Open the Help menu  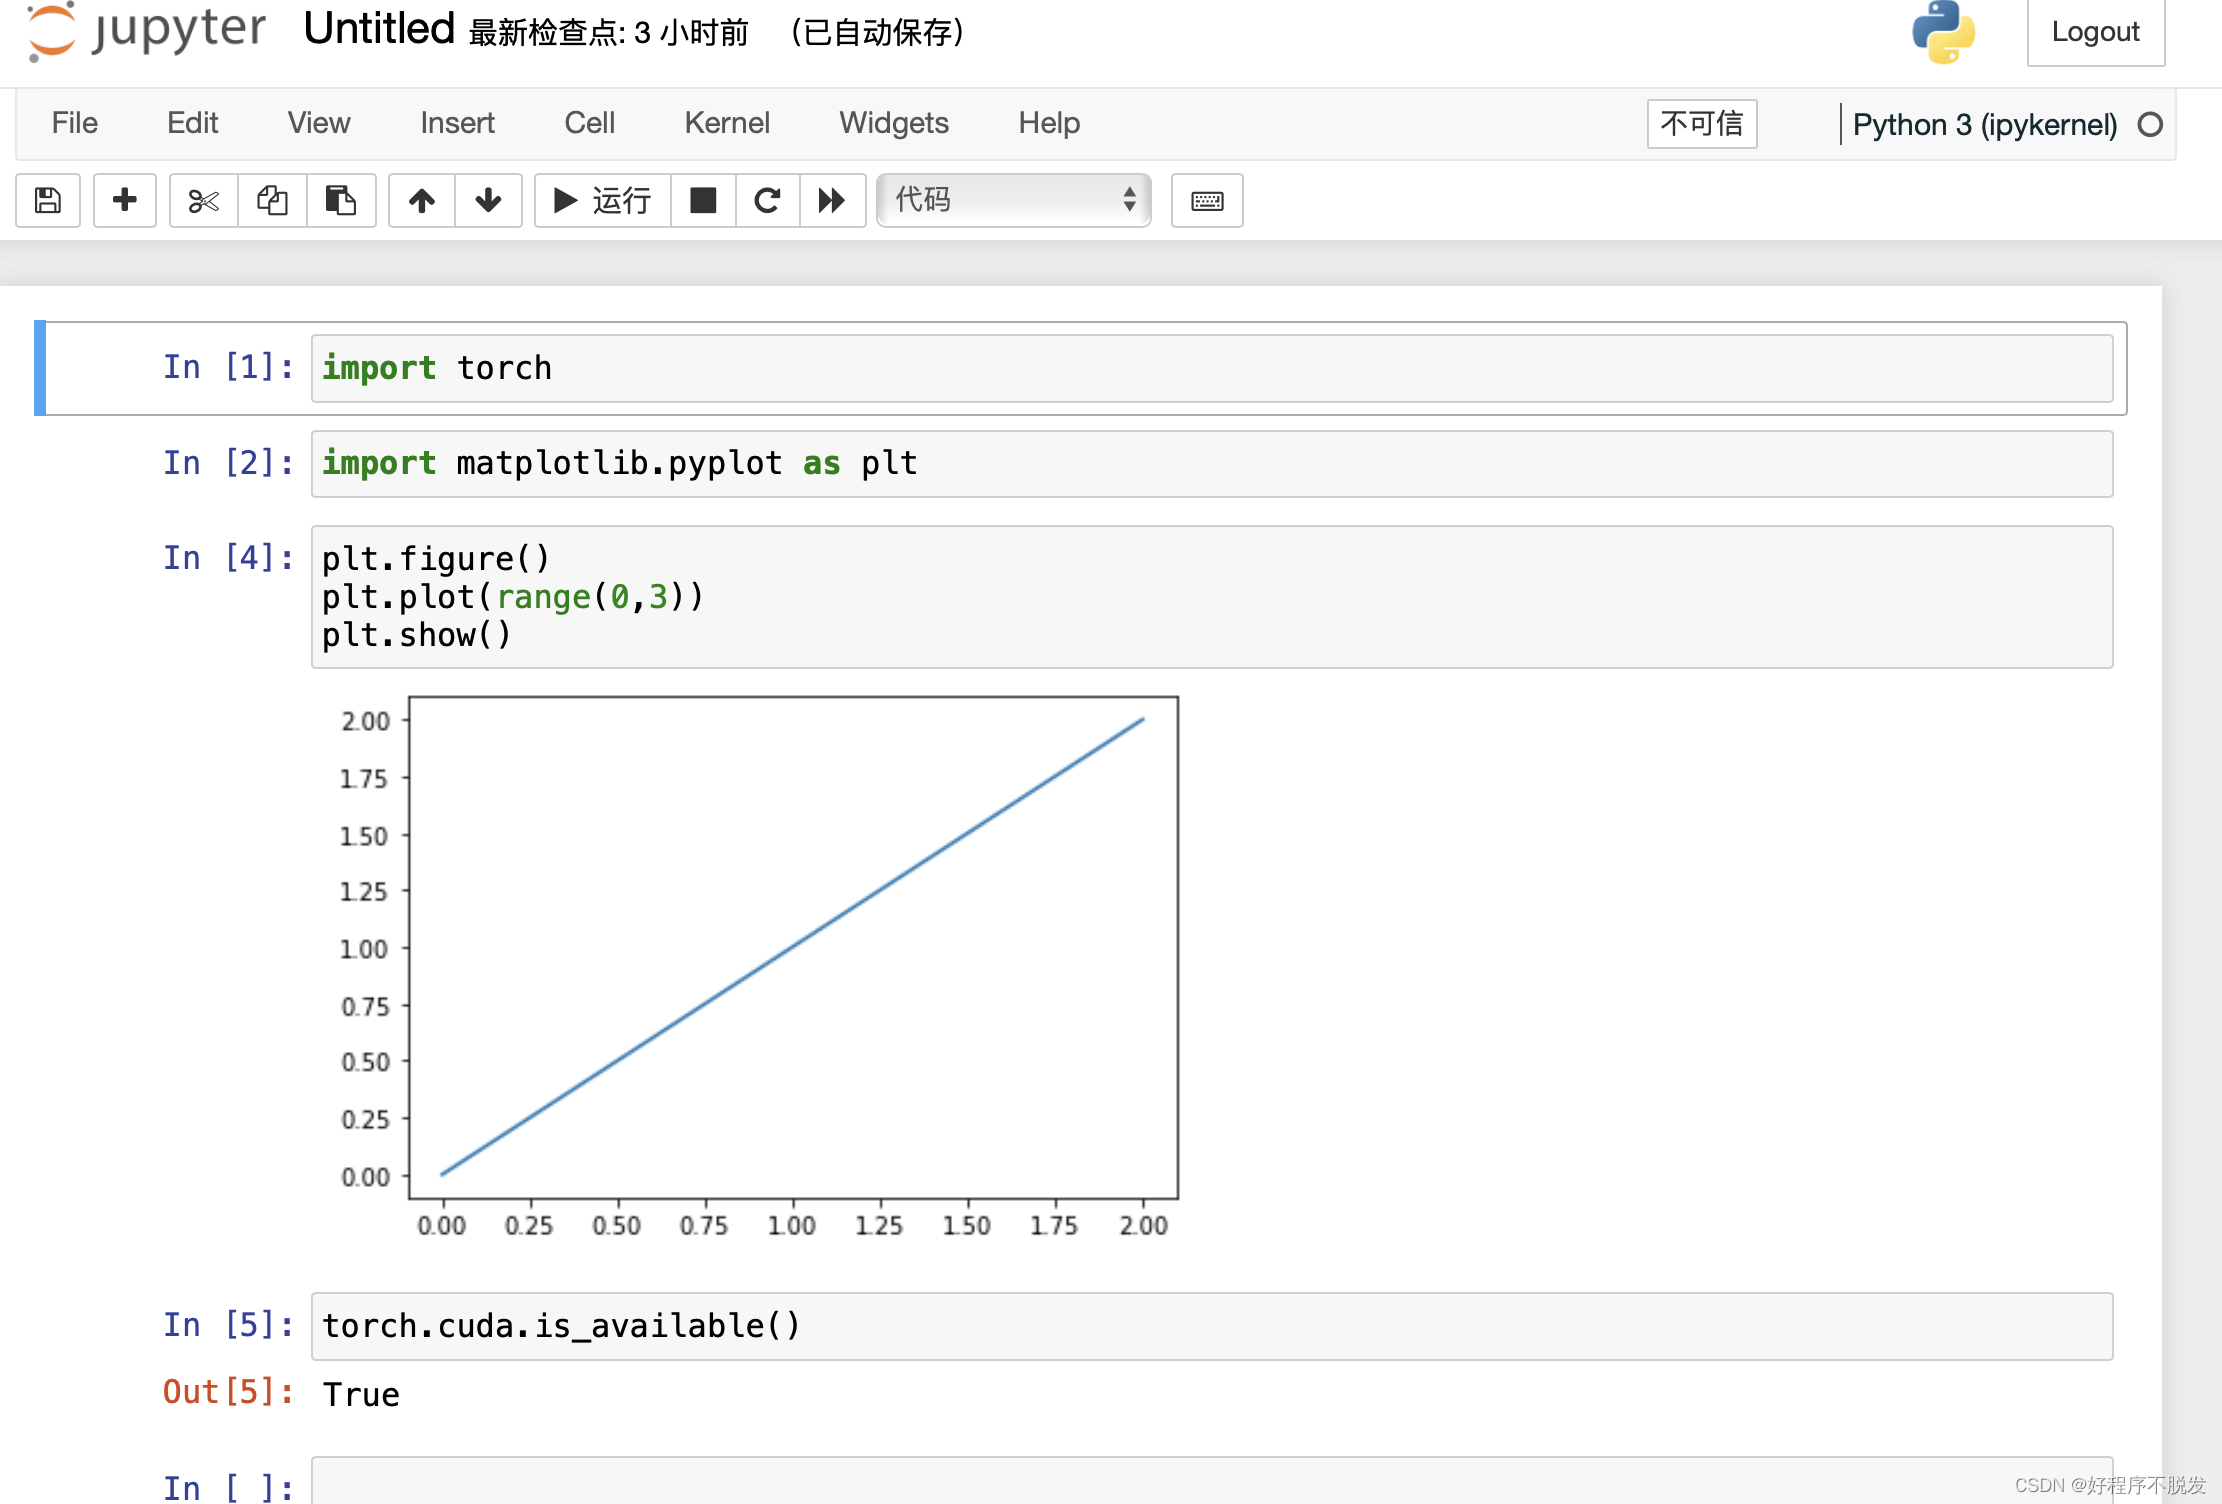(x=1049, y=123)
